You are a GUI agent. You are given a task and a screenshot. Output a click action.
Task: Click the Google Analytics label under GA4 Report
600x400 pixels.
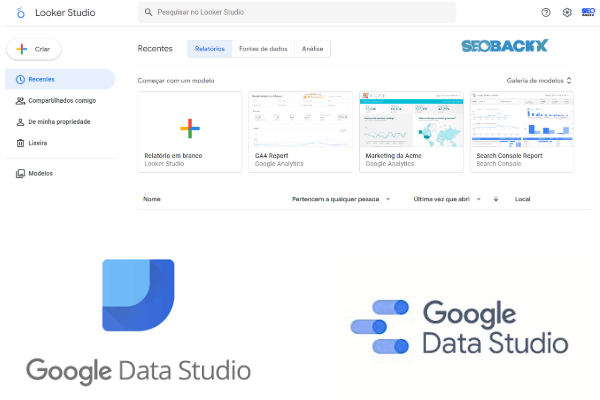coord(279,163)
